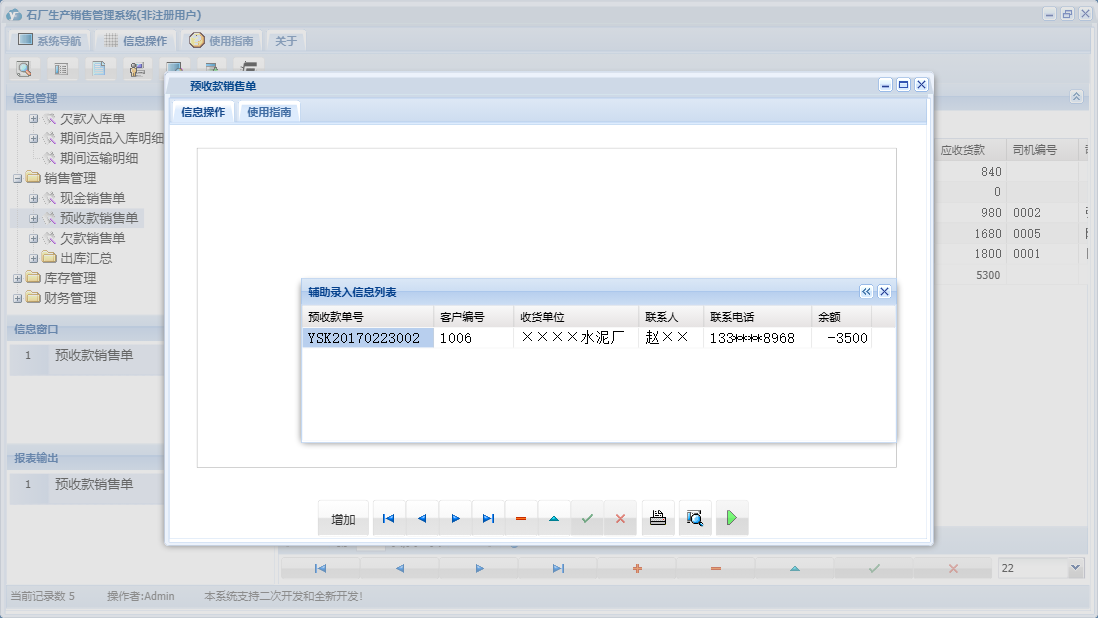Click the red minus delete record icon
Viewport: 1098px width, 618px height.
(521, 518)
